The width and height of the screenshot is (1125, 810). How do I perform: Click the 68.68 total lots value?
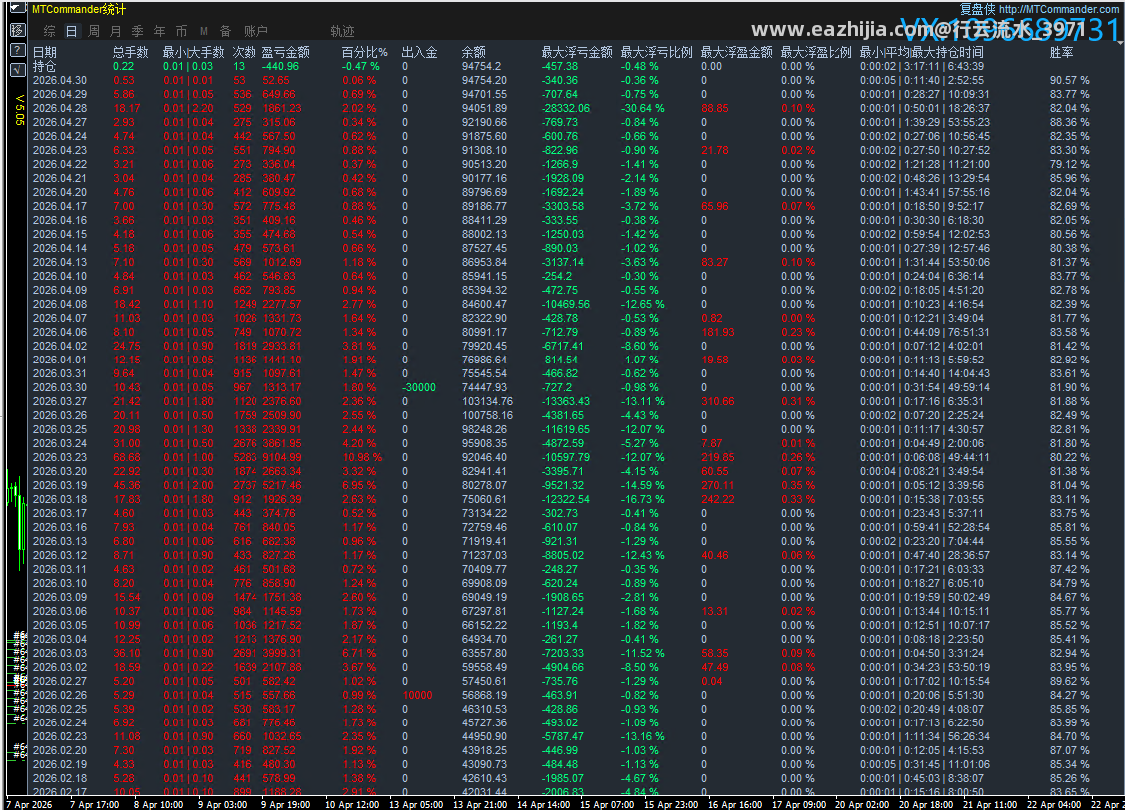pyautogui.click(x=127, y=457)
